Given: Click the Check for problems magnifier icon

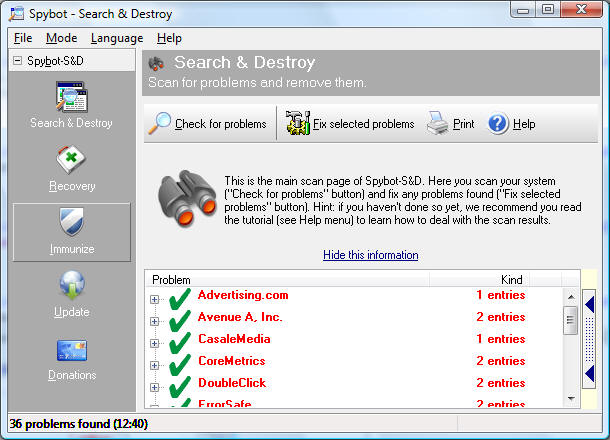Looking at the screenshot, I should pyautogui.click(x=160, y=124).
